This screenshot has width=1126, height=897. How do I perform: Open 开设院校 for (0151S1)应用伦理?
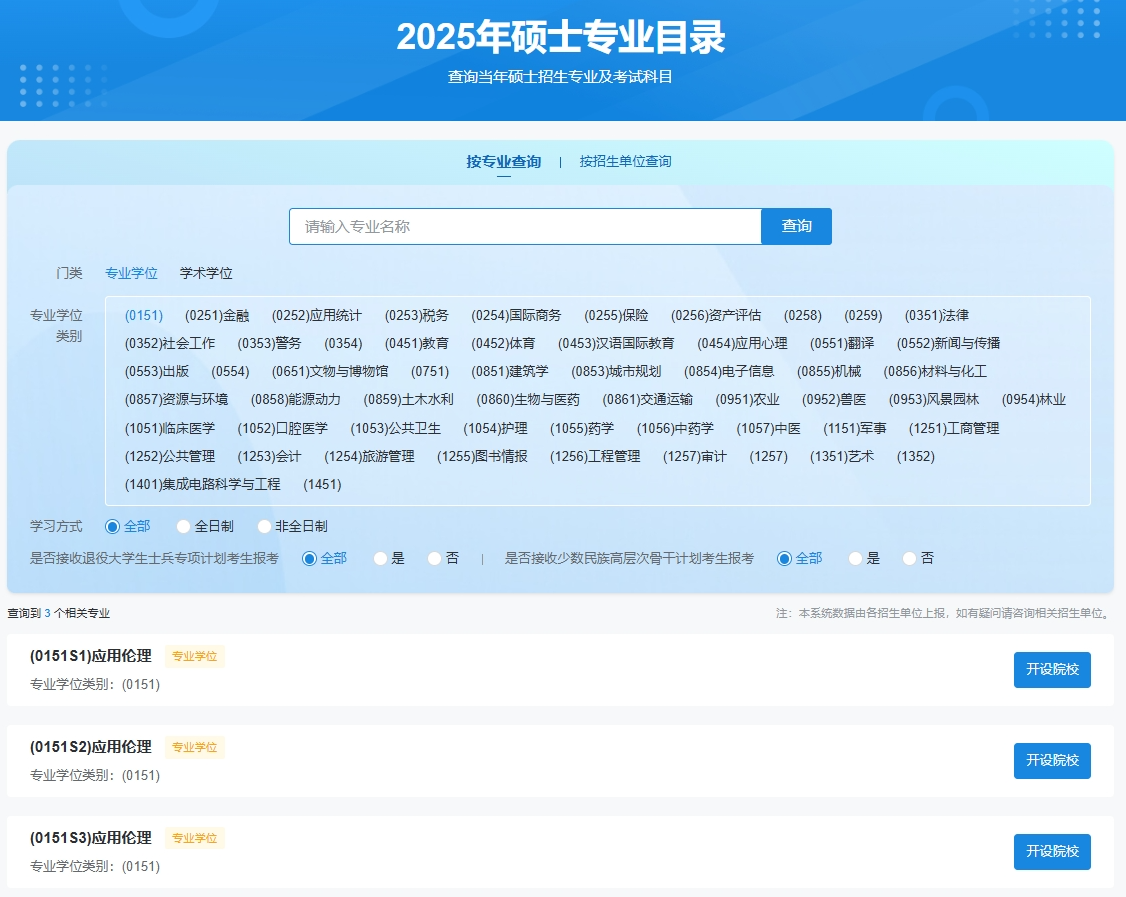click(1052, 670)
